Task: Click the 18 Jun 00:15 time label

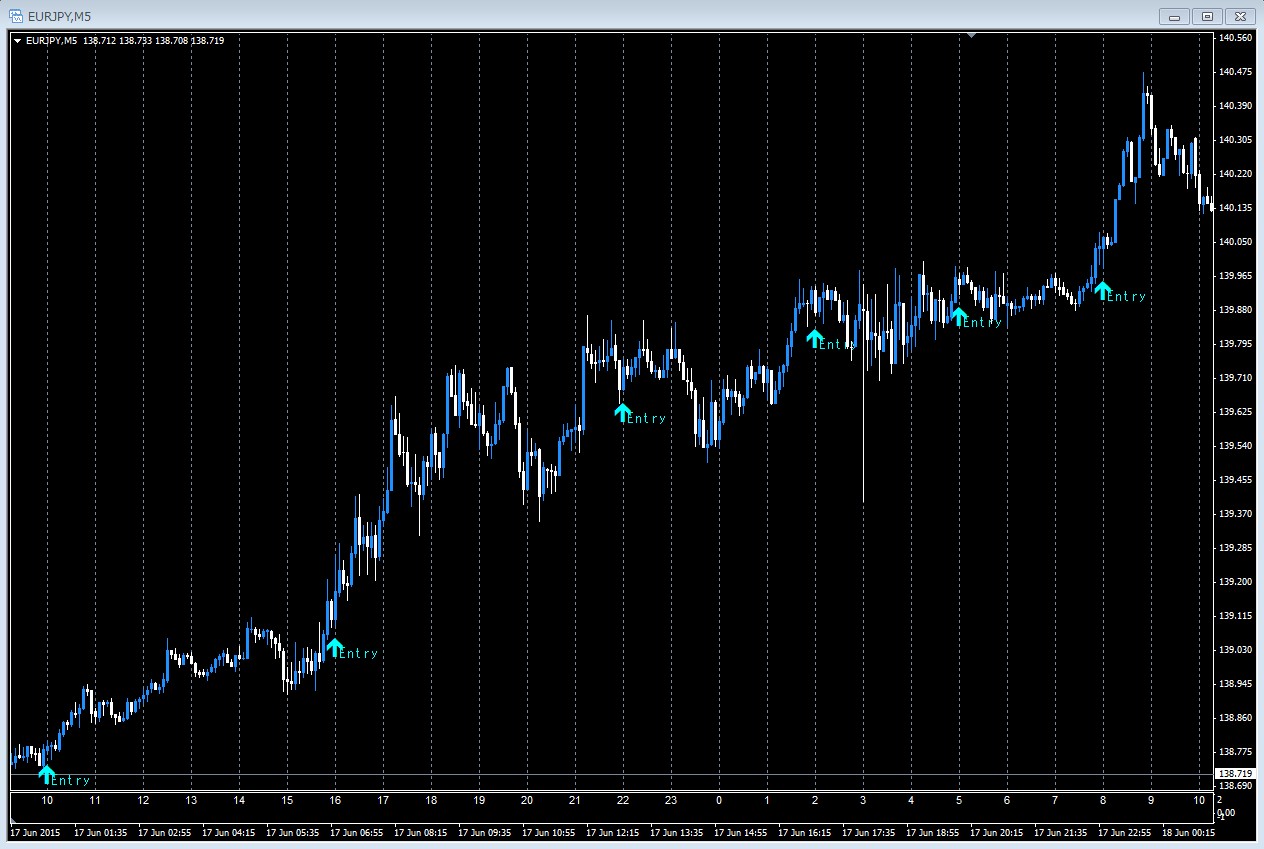Action: 1188,832
